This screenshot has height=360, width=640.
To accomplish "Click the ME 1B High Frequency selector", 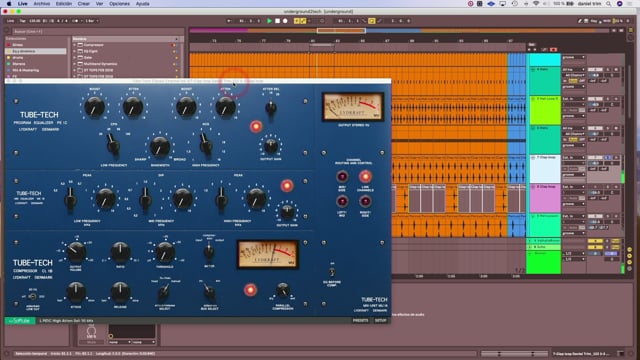I will (221, 199).
